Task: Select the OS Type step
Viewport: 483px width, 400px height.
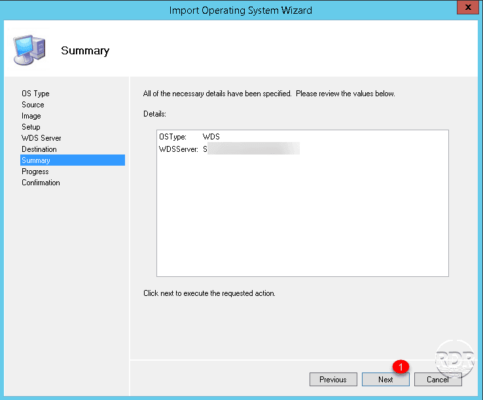Action: (x=35, y=94)
